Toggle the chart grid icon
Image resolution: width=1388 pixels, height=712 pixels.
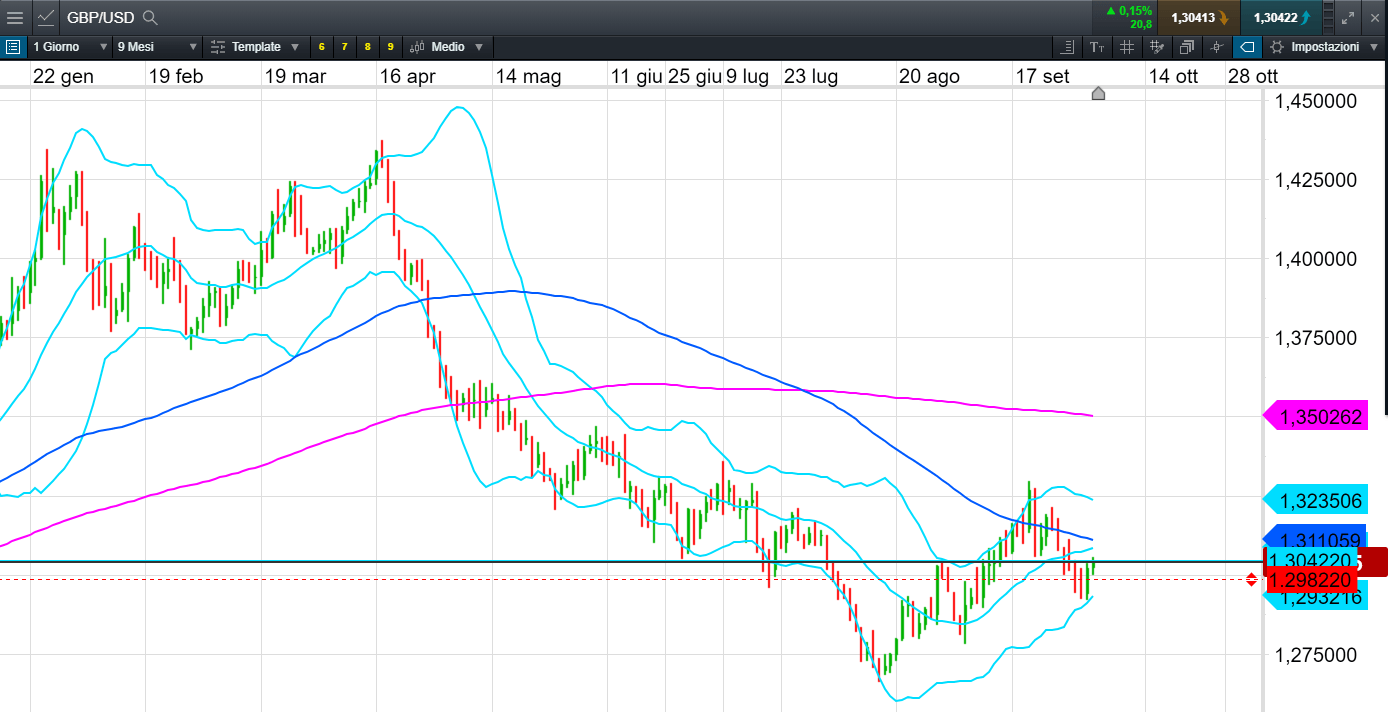[x=1127, y=47]
